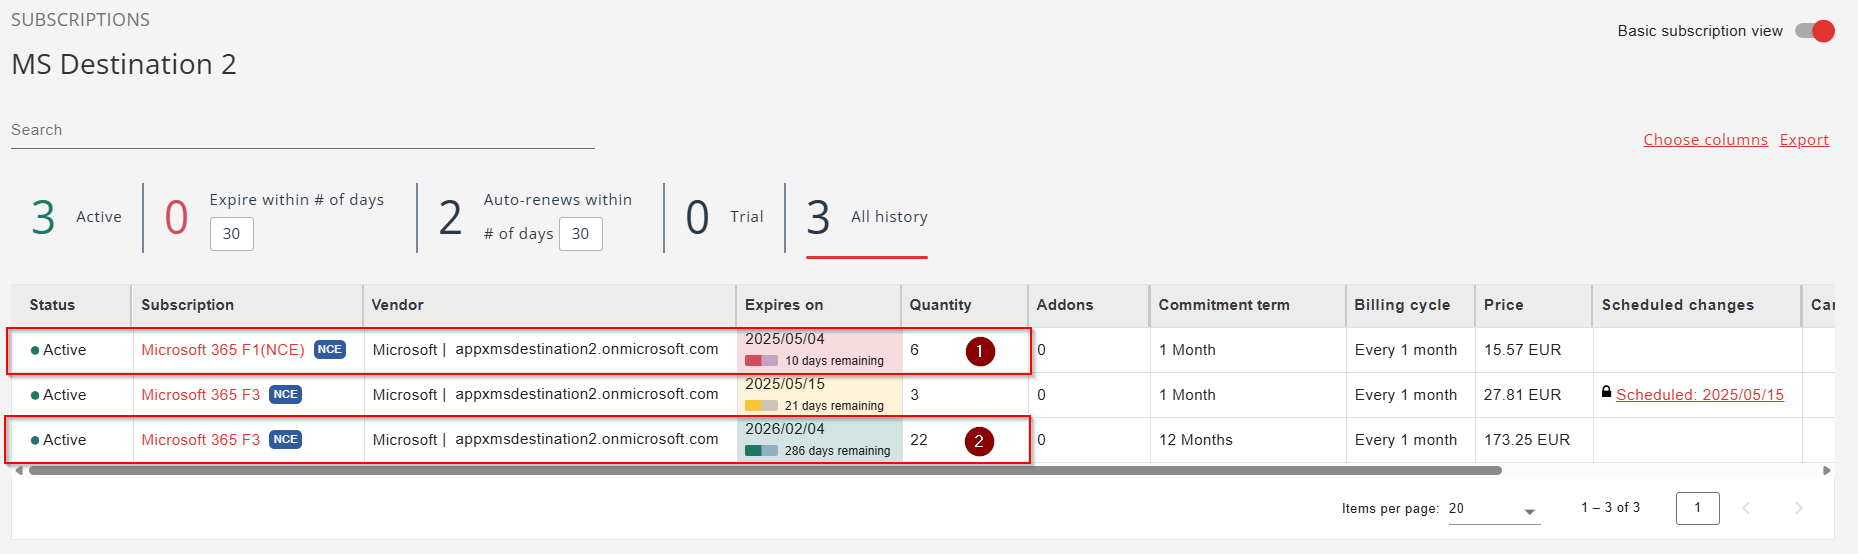Go to previous page arrow
The width and height of the screenshot is (1858, 554).
coord(1746,508)
